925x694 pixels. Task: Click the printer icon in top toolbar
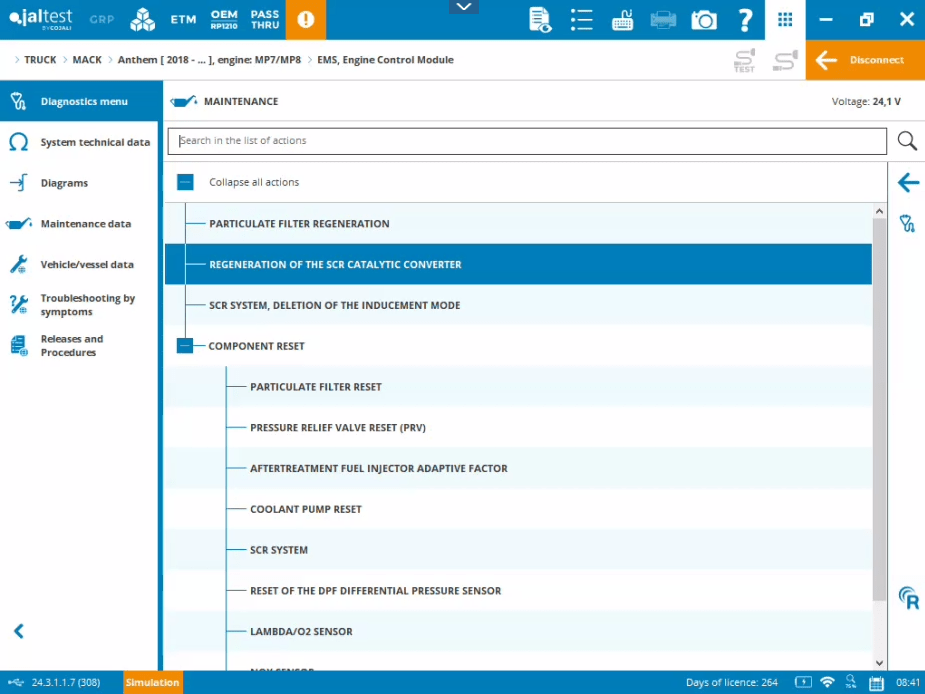click(663, 20)
